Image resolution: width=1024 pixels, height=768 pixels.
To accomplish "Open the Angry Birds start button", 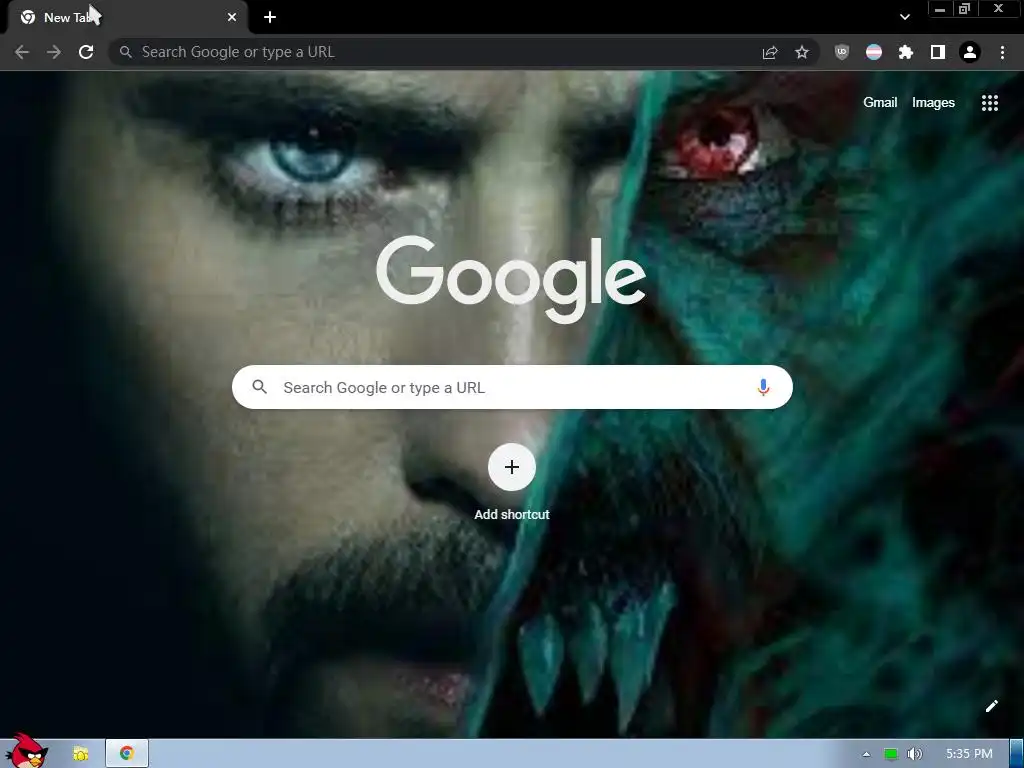I will pyautogui.click(x=26, y=751).
